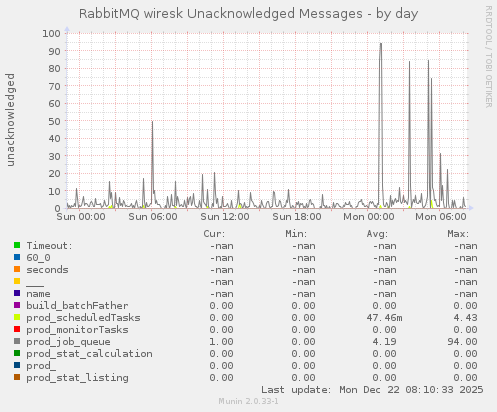Click the 'name' legend label
This screenshot has height=412, width=497.
[38, 294]
